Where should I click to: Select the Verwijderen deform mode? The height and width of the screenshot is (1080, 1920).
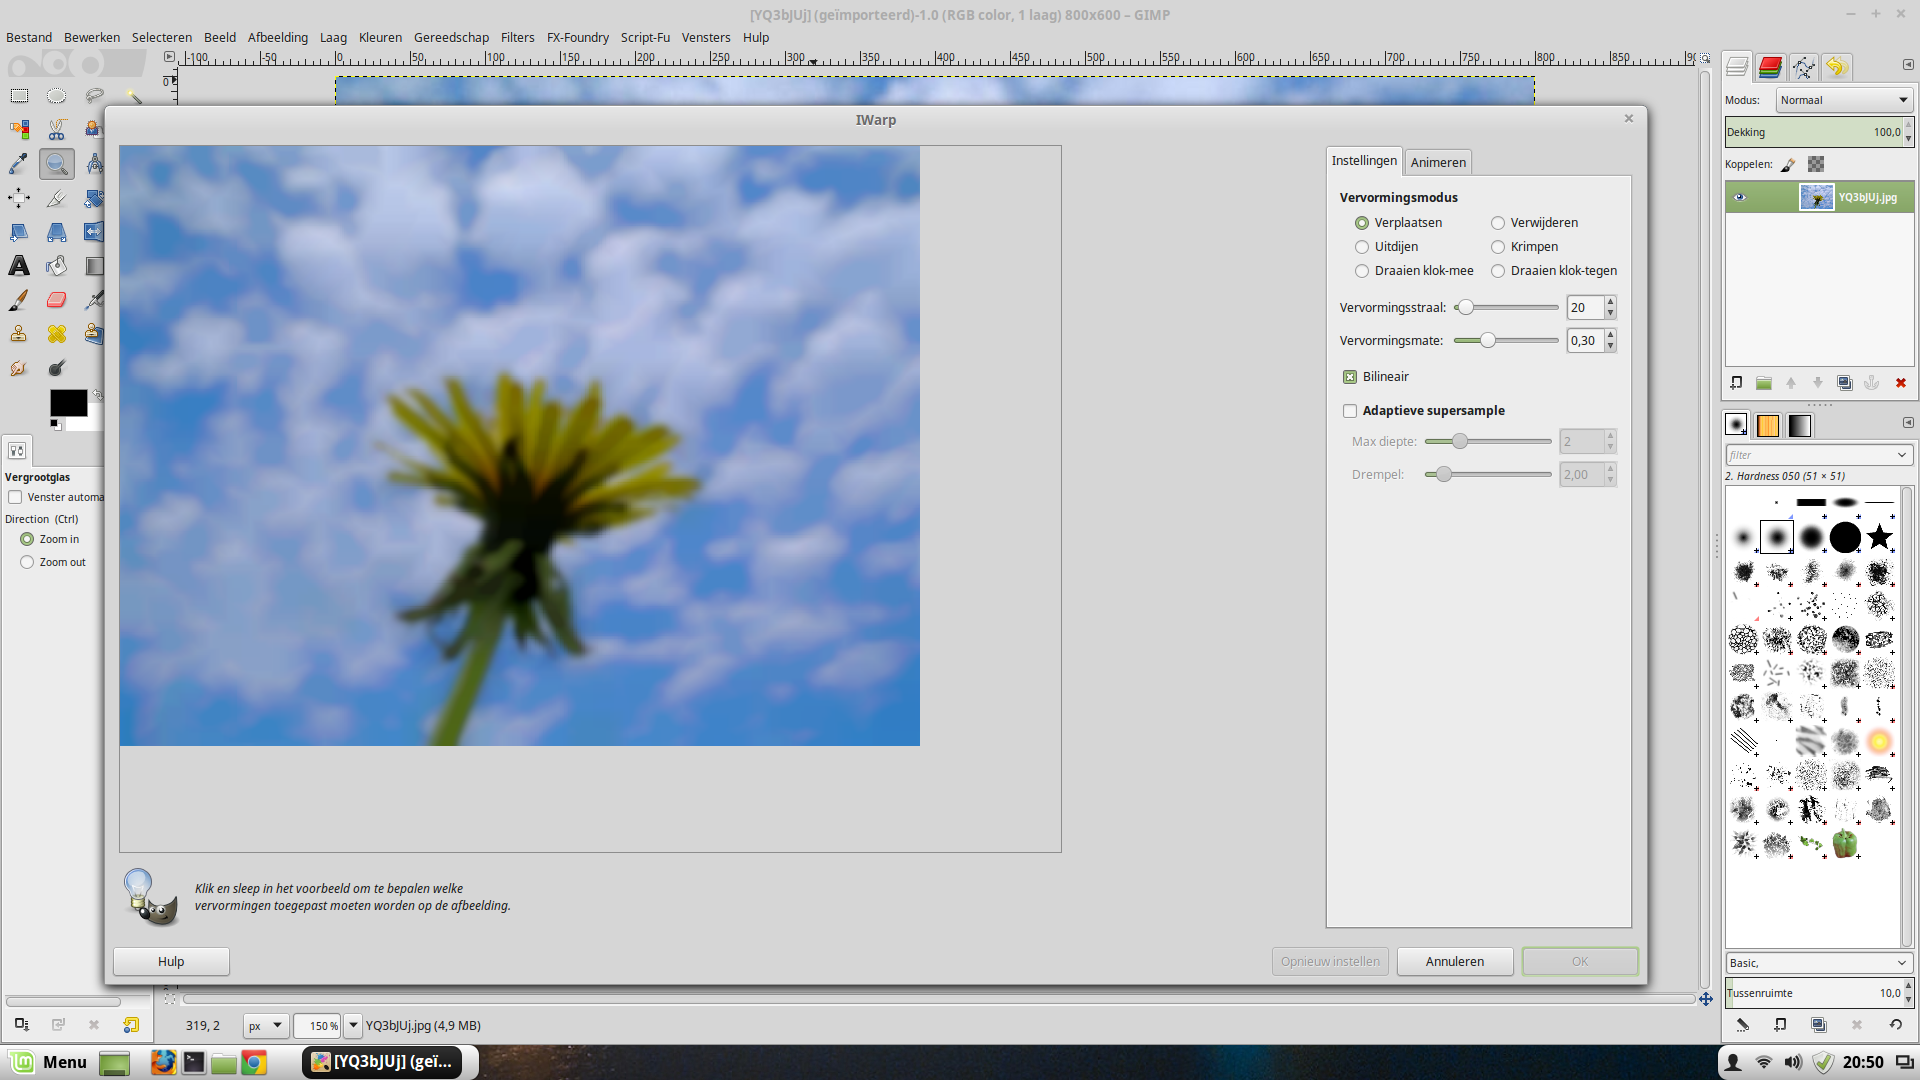(x=1535, y=223)
